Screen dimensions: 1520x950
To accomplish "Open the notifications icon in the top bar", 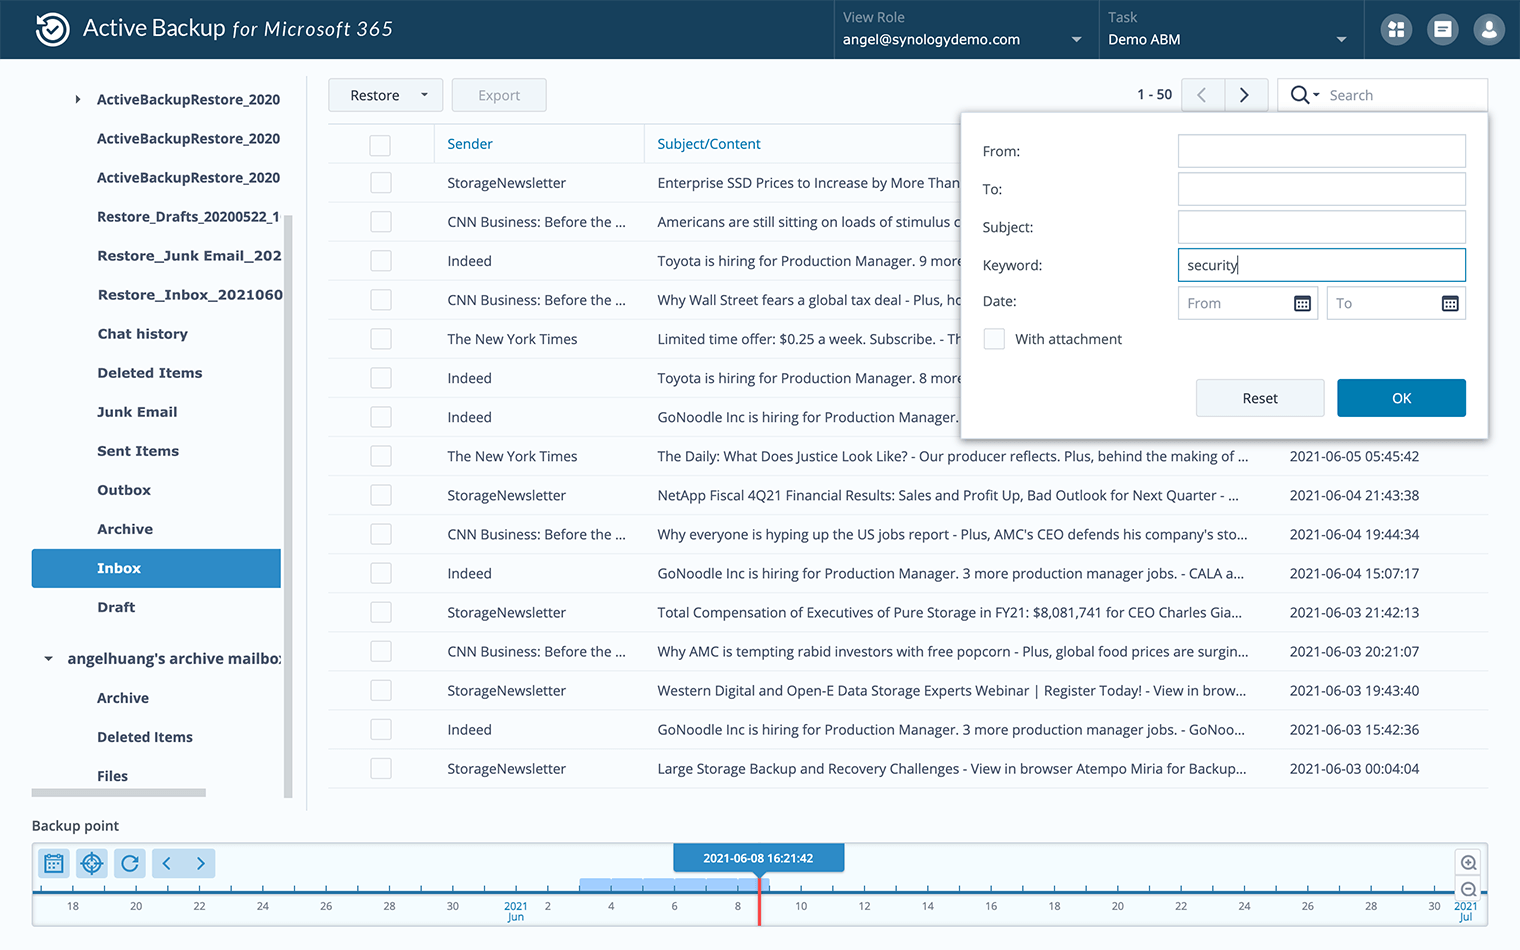I will coord(1443,29).
